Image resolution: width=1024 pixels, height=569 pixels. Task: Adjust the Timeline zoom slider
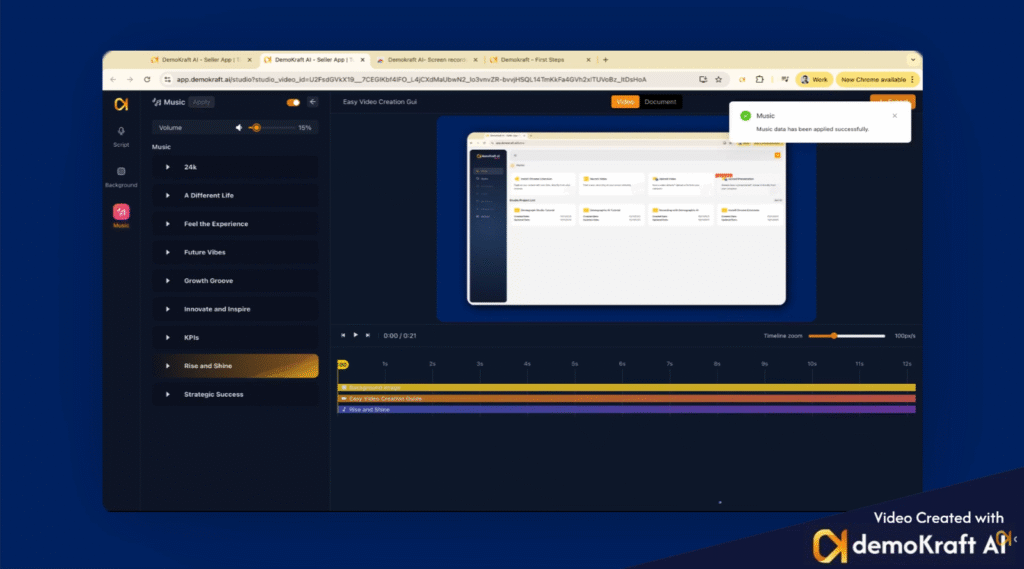coord(834,336)
